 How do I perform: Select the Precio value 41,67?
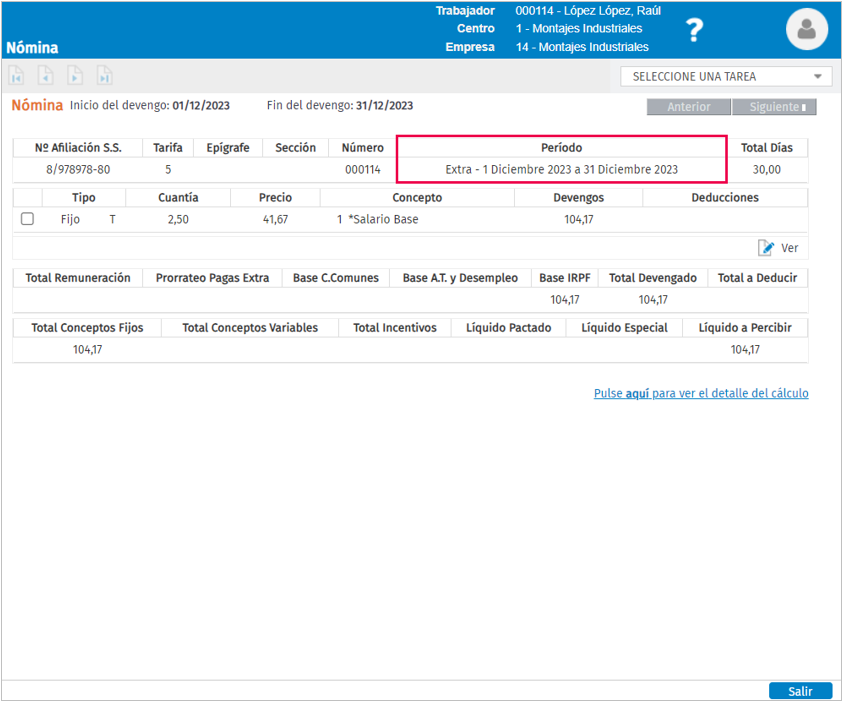pos(275,219)
